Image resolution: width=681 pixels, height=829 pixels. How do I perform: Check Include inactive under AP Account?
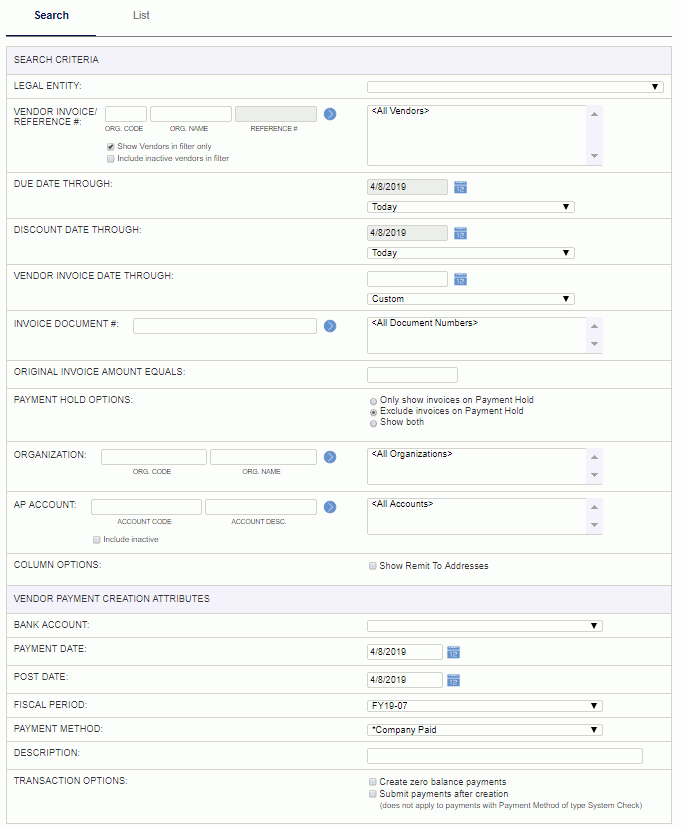point(97,540)
